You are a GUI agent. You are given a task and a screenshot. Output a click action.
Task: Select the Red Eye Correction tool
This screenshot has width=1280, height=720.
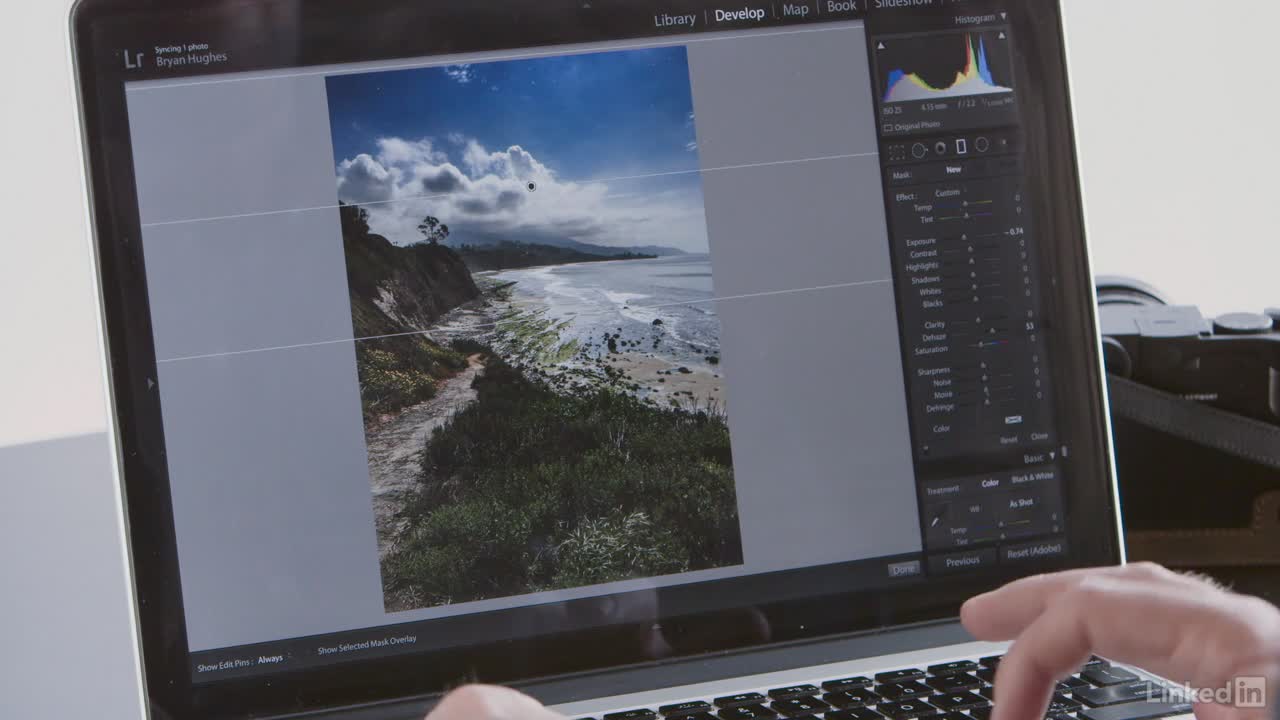coord(940,148)
